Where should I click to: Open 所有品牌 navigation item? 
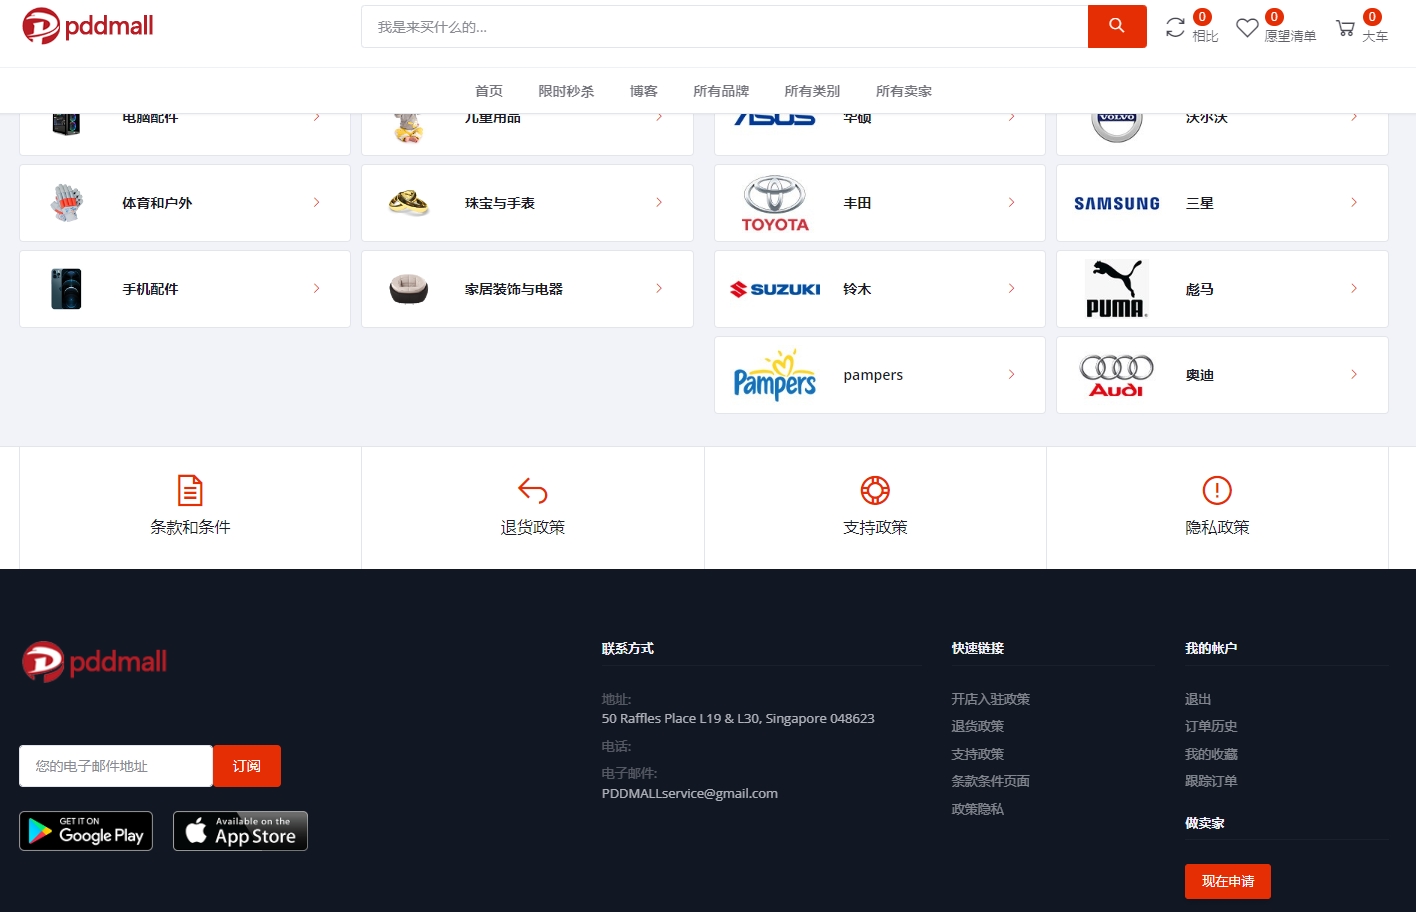[x=721, y=91]
